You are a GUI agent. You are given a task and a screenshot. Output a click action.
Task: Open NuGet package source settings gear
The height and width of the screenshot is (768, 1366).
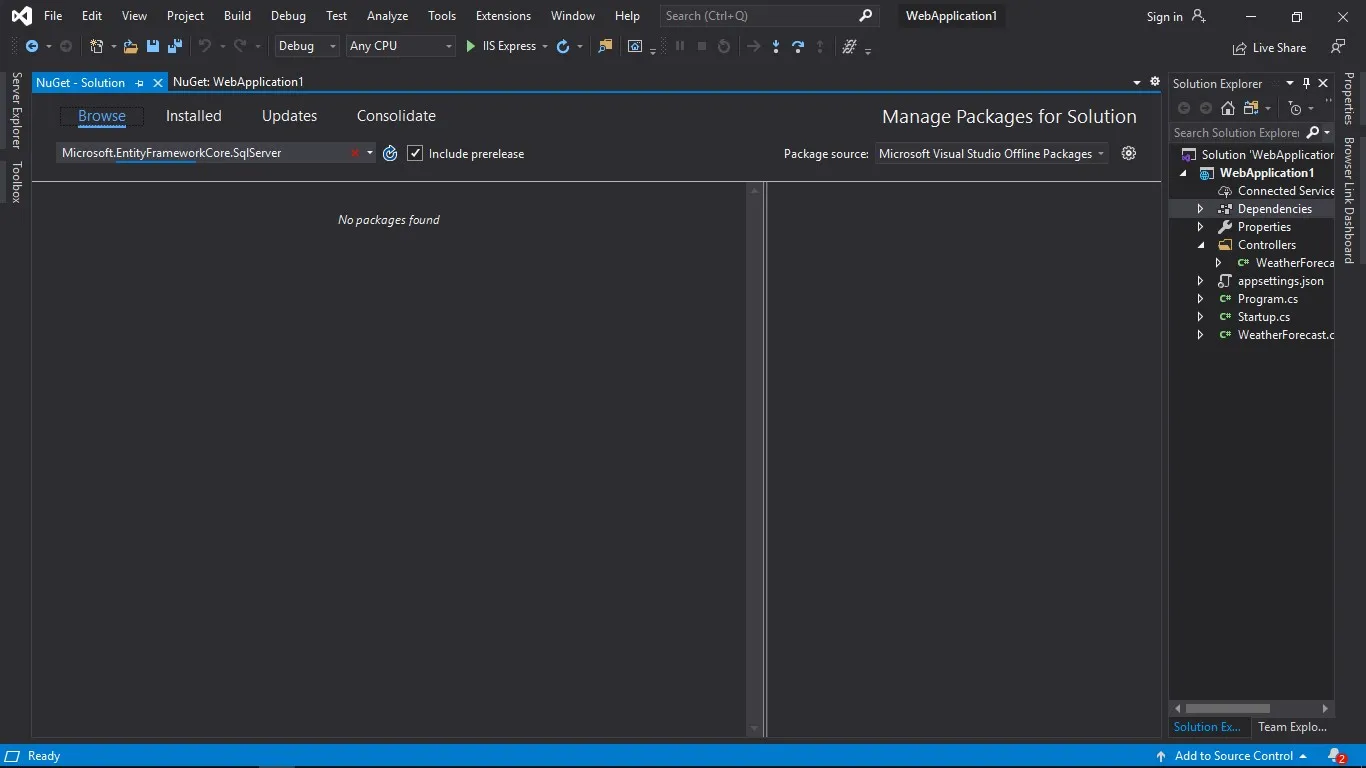[1129, 153]
